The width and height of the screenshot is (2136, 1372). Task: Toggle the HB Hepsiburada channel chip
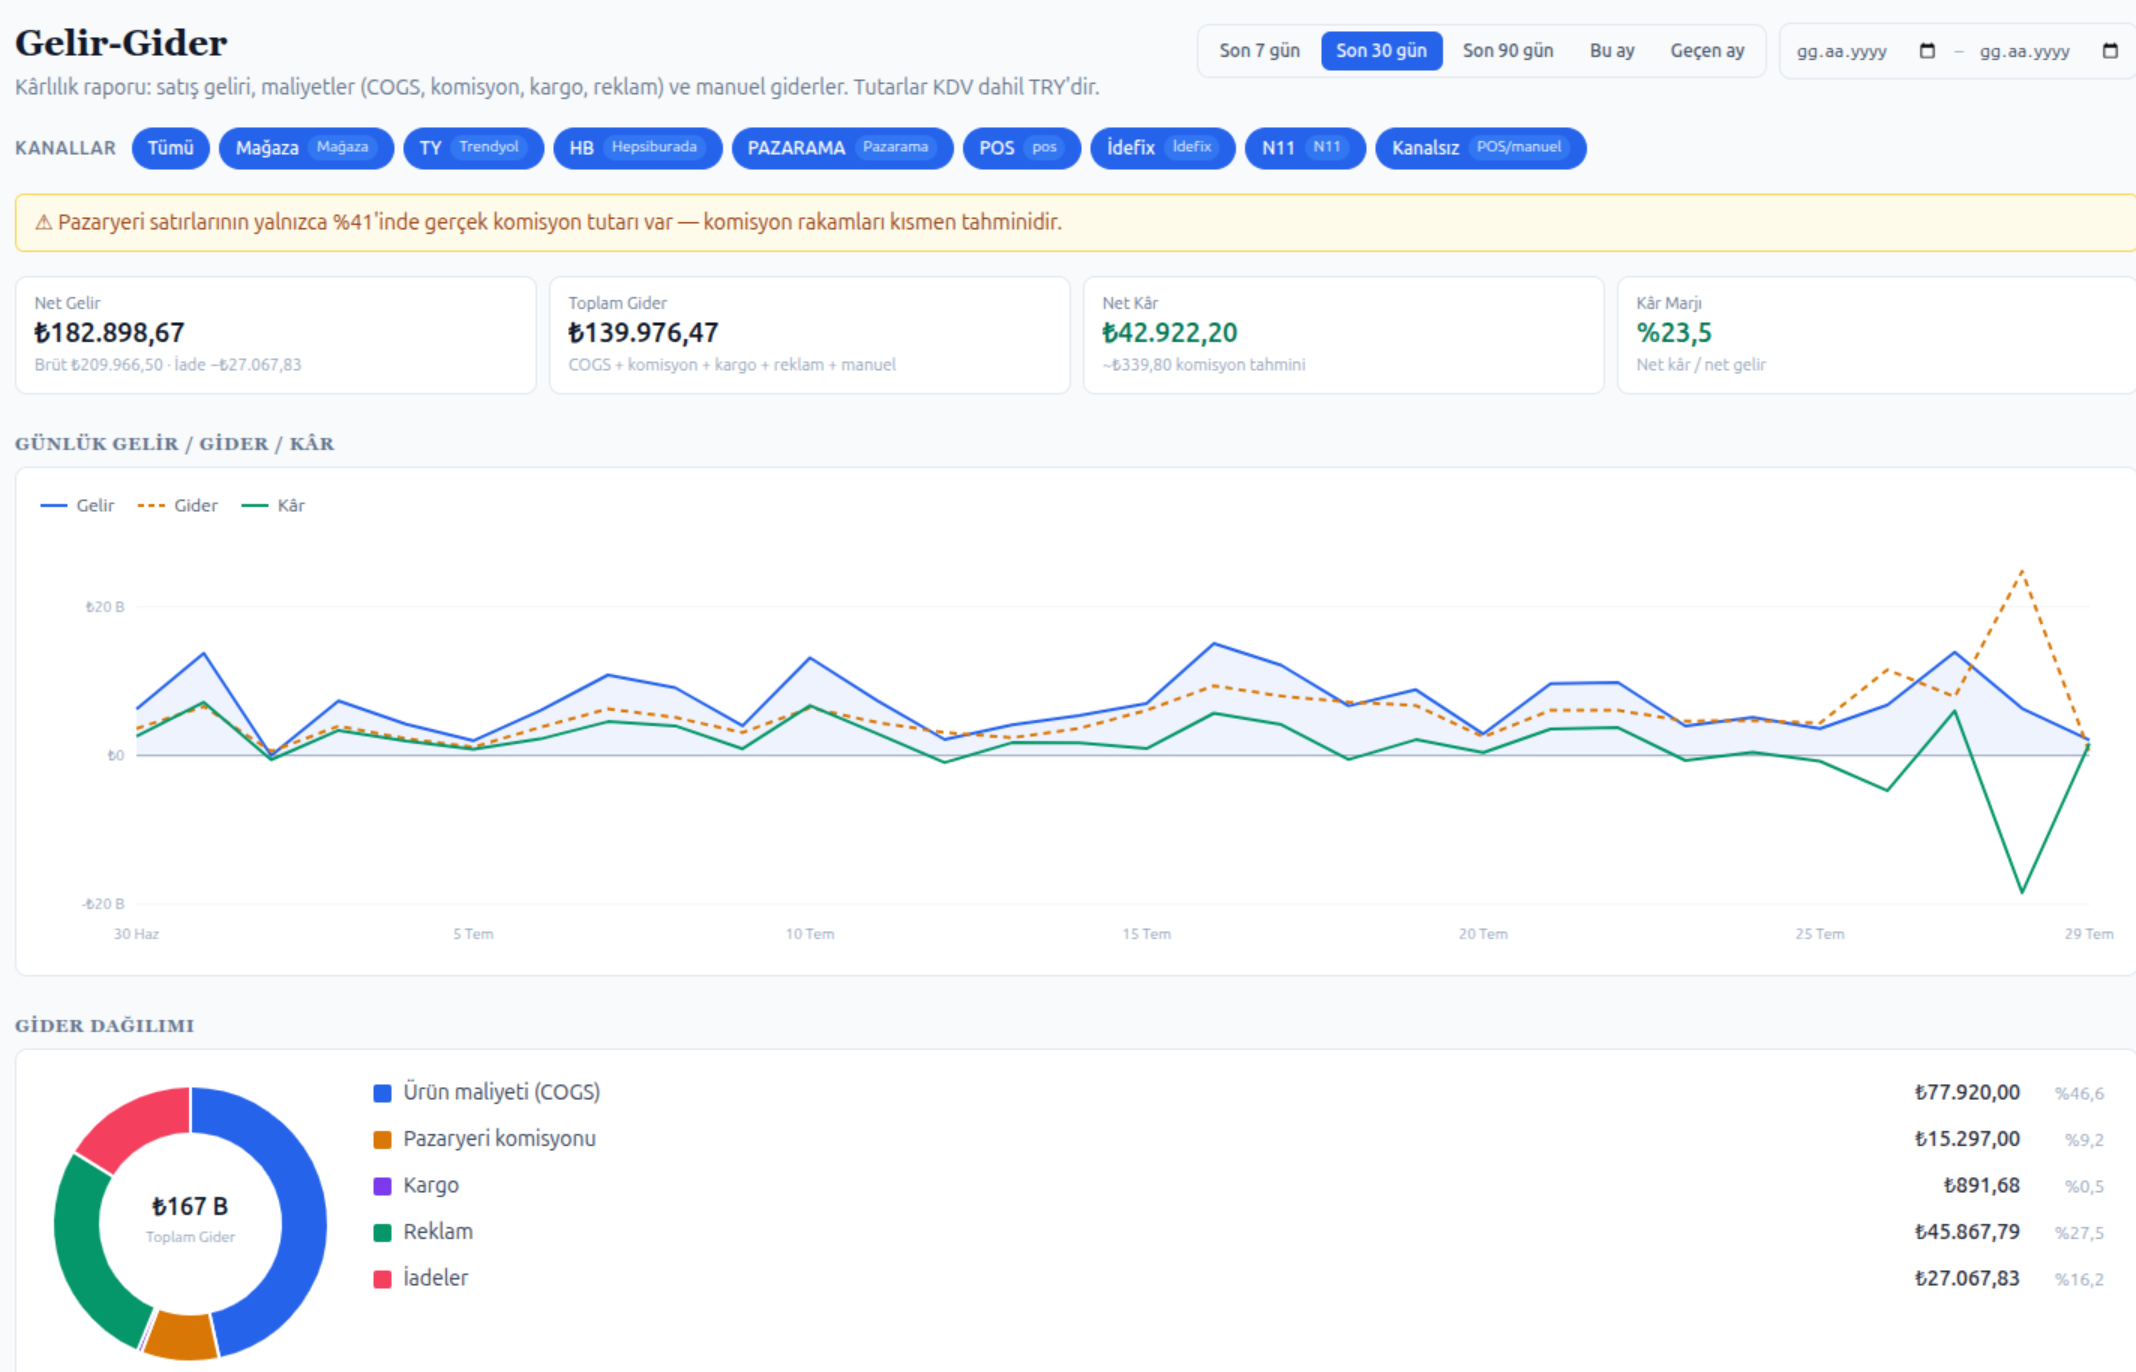coord(637,148)
